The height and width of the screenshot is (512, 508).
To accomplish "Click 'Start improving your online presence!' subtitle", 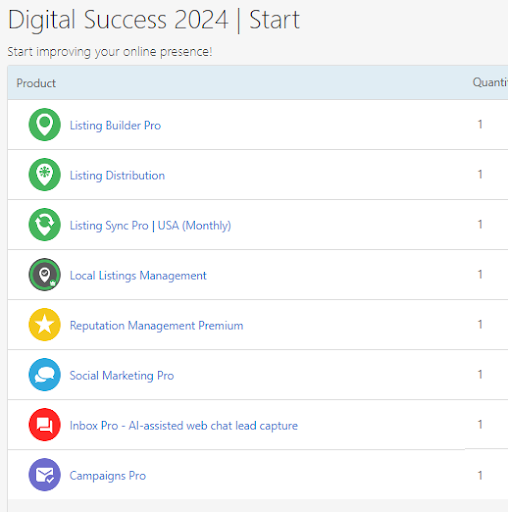I will [110, 52].
